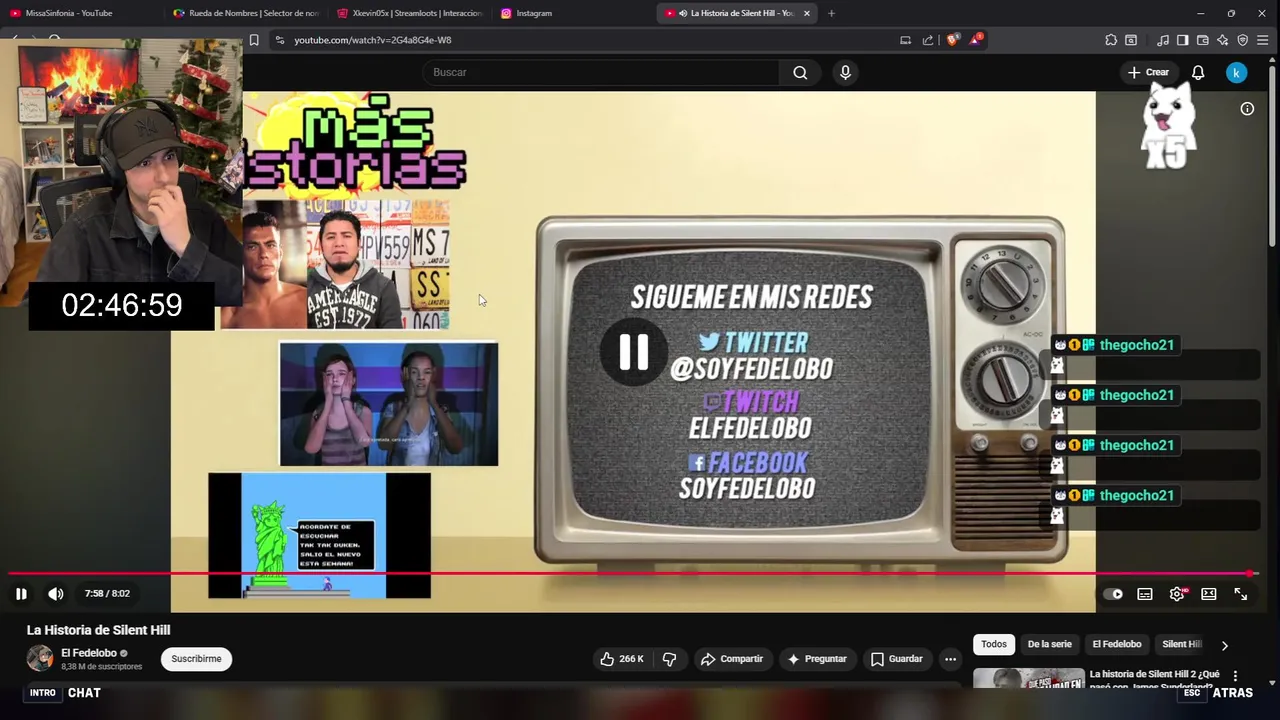
Task: Open the player settings gear
Action: click(1177, 594)
